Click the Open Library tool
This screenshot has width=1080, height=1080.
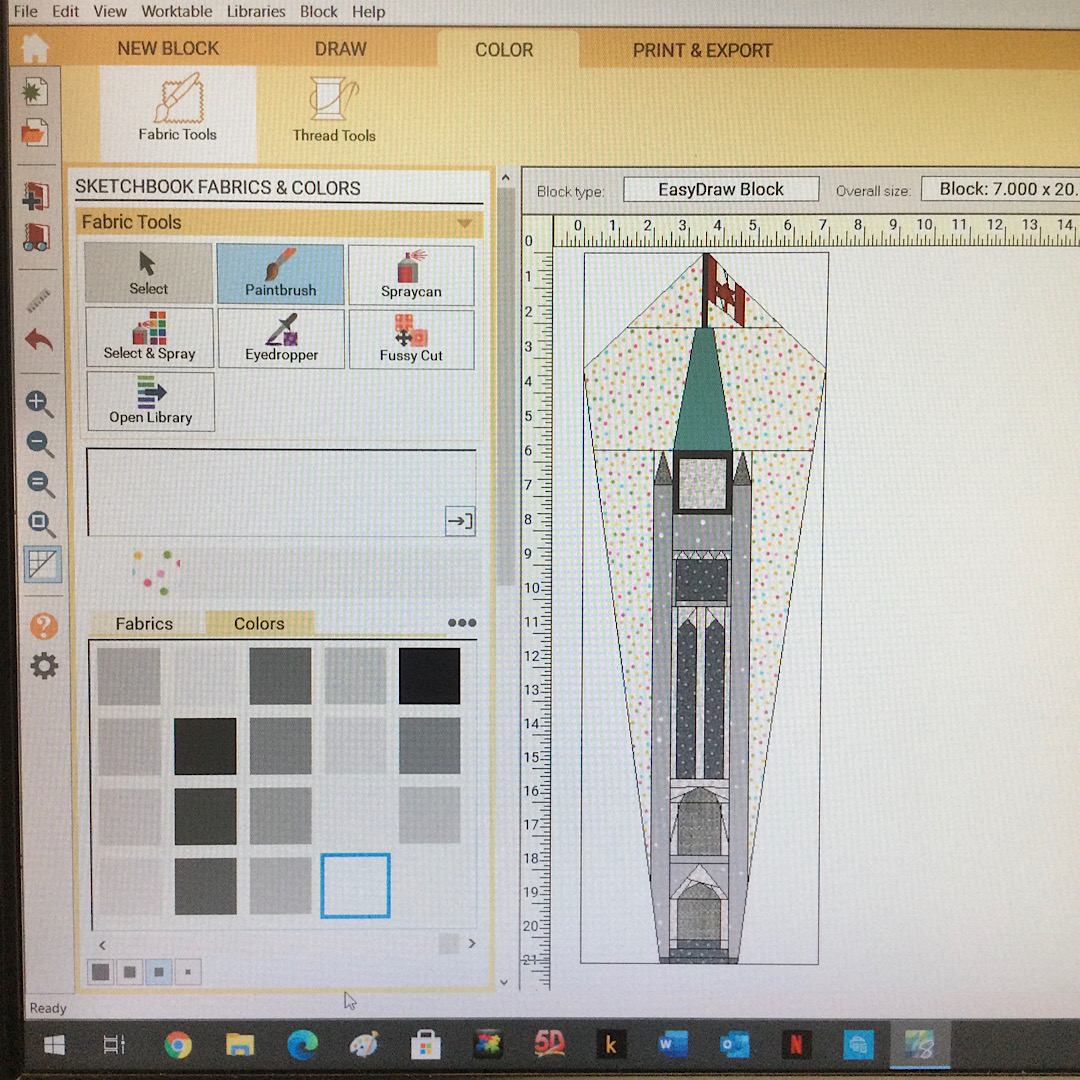[150, 401]
